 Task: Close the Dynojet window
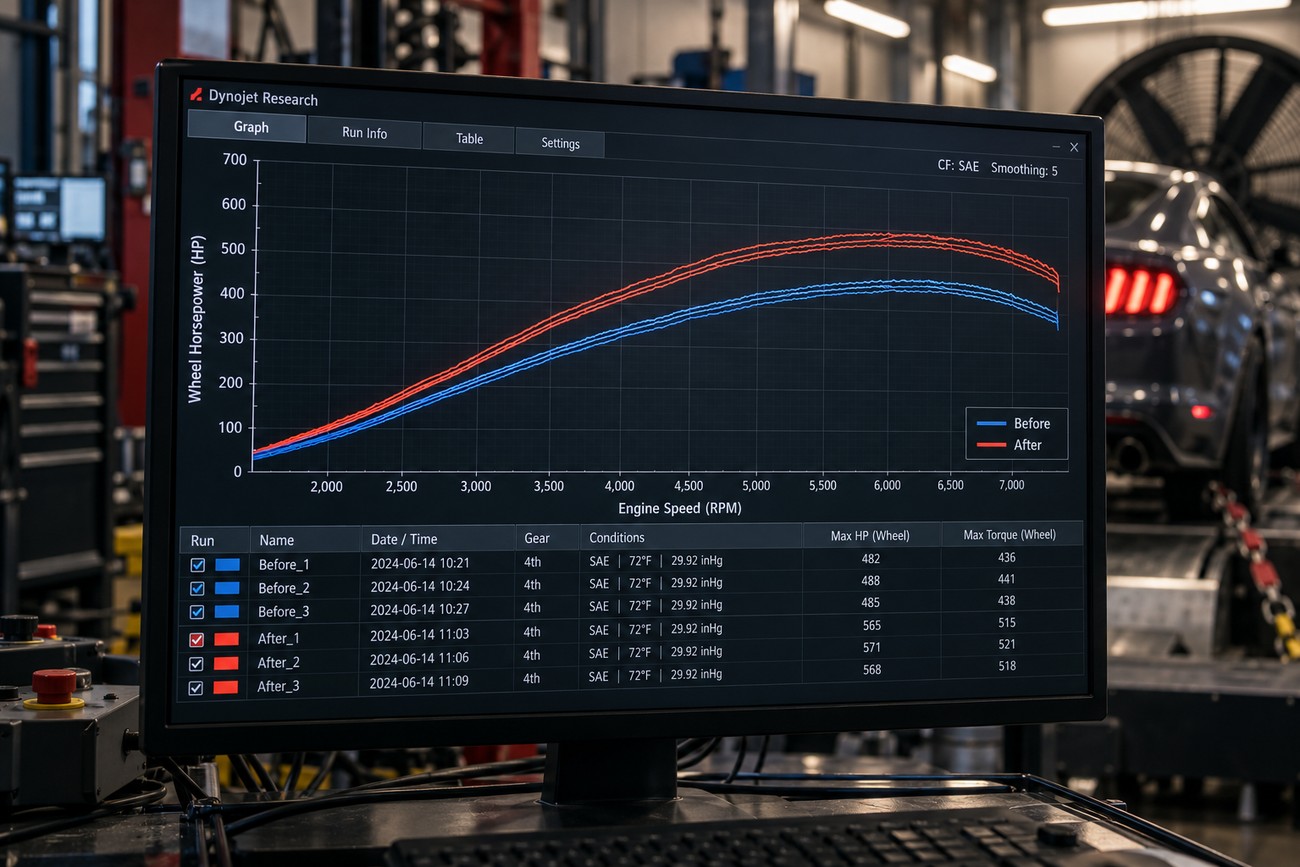[1074, 147]
